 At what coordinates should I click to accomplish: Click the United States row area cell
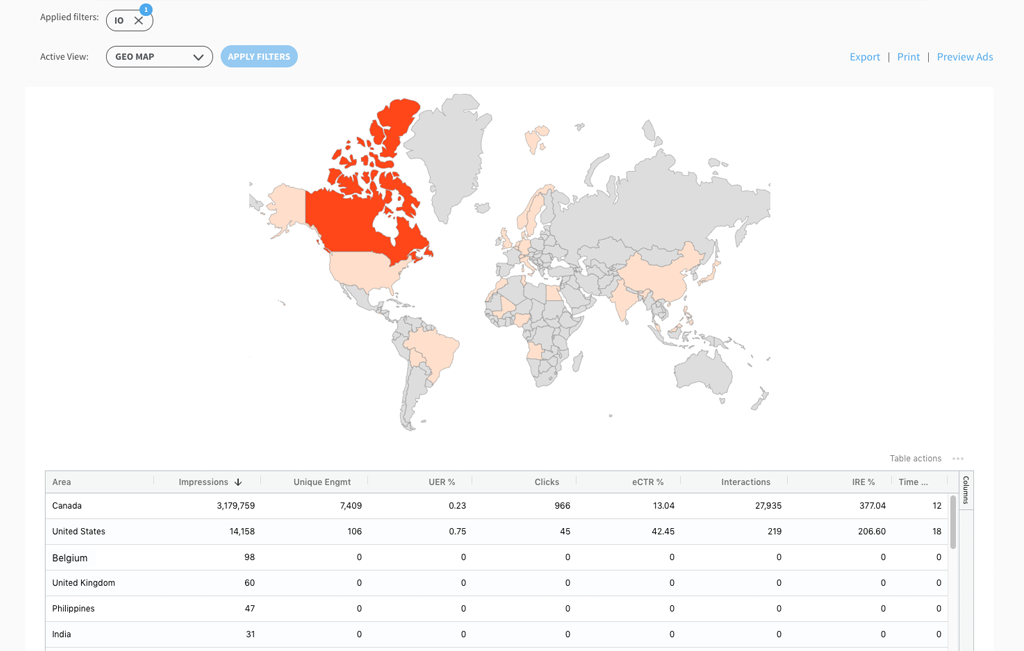coord(78,532)
